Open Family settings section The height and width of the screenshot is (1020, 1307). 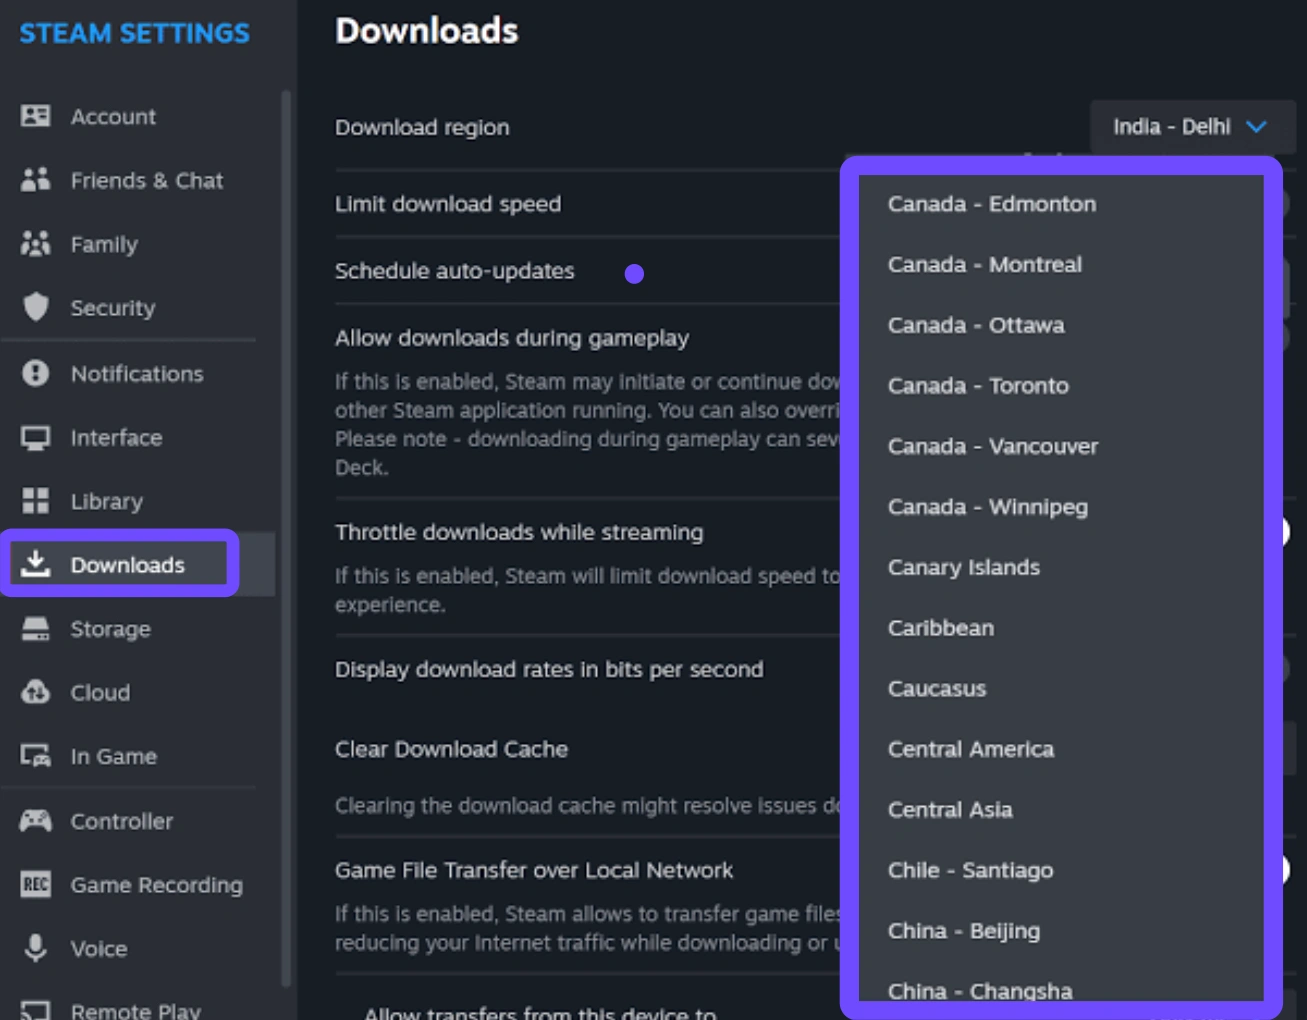pyautogui.click(x=104, y=245)
